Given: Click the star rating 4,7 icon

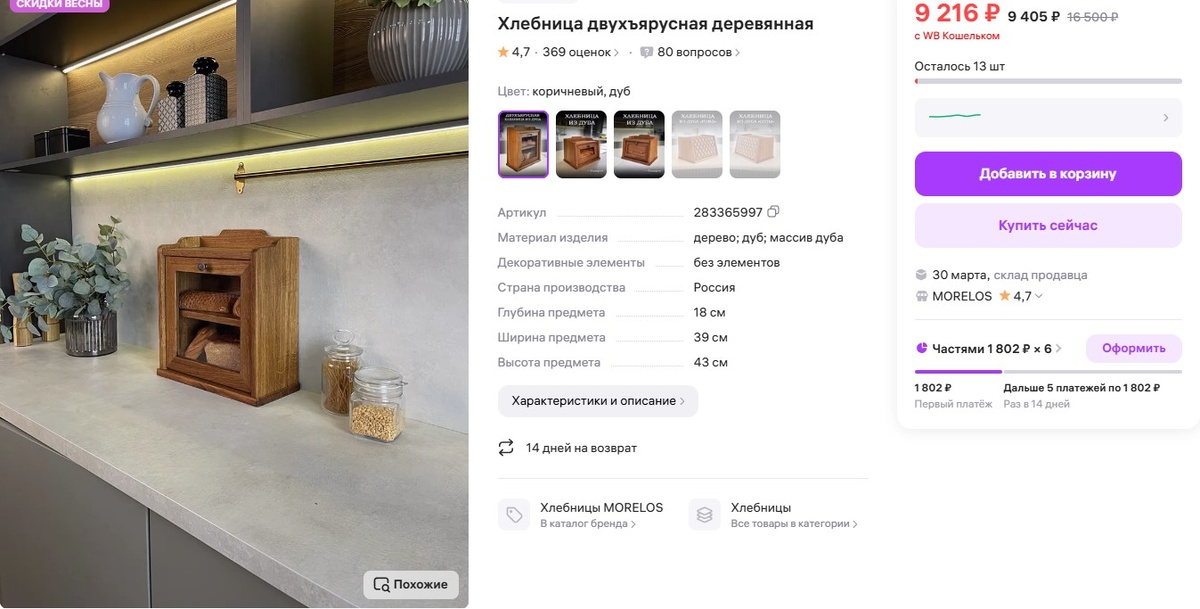Looking at the screenshot, I should pos(503,52).
